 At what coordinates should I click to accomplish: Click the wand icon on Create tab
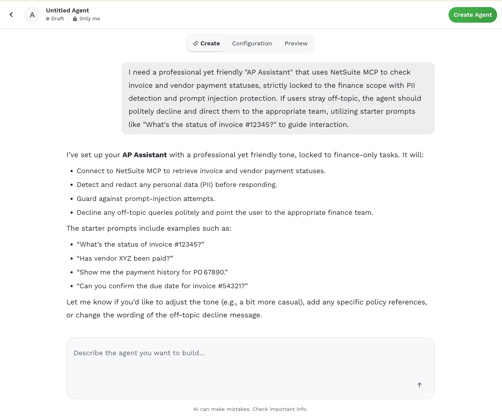coord(196,43)
